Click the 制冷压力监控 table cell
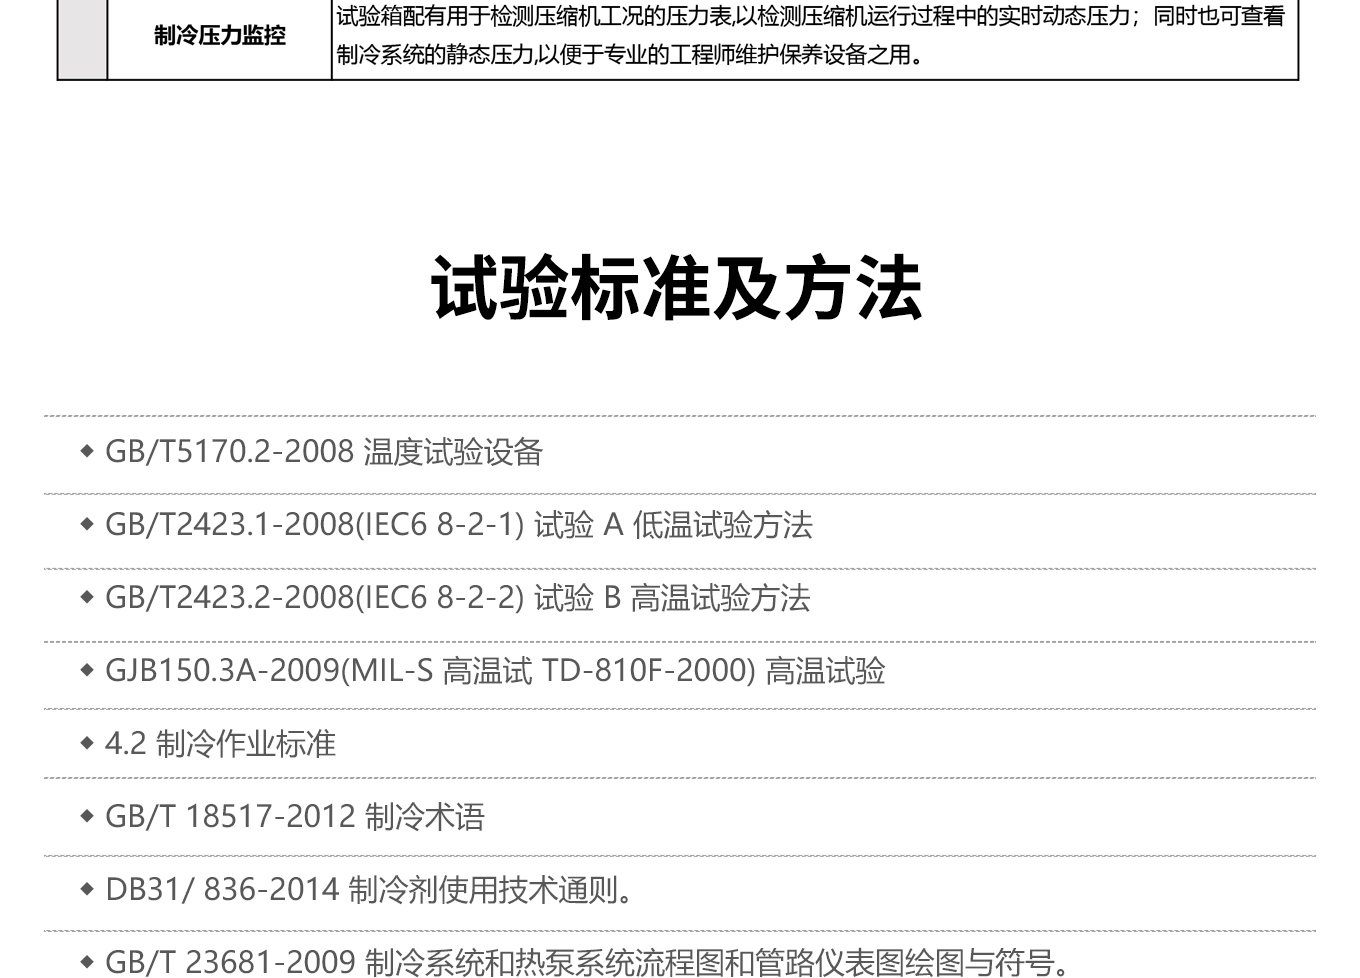This screenshot has width=1360, height=978. coord(220,36)
